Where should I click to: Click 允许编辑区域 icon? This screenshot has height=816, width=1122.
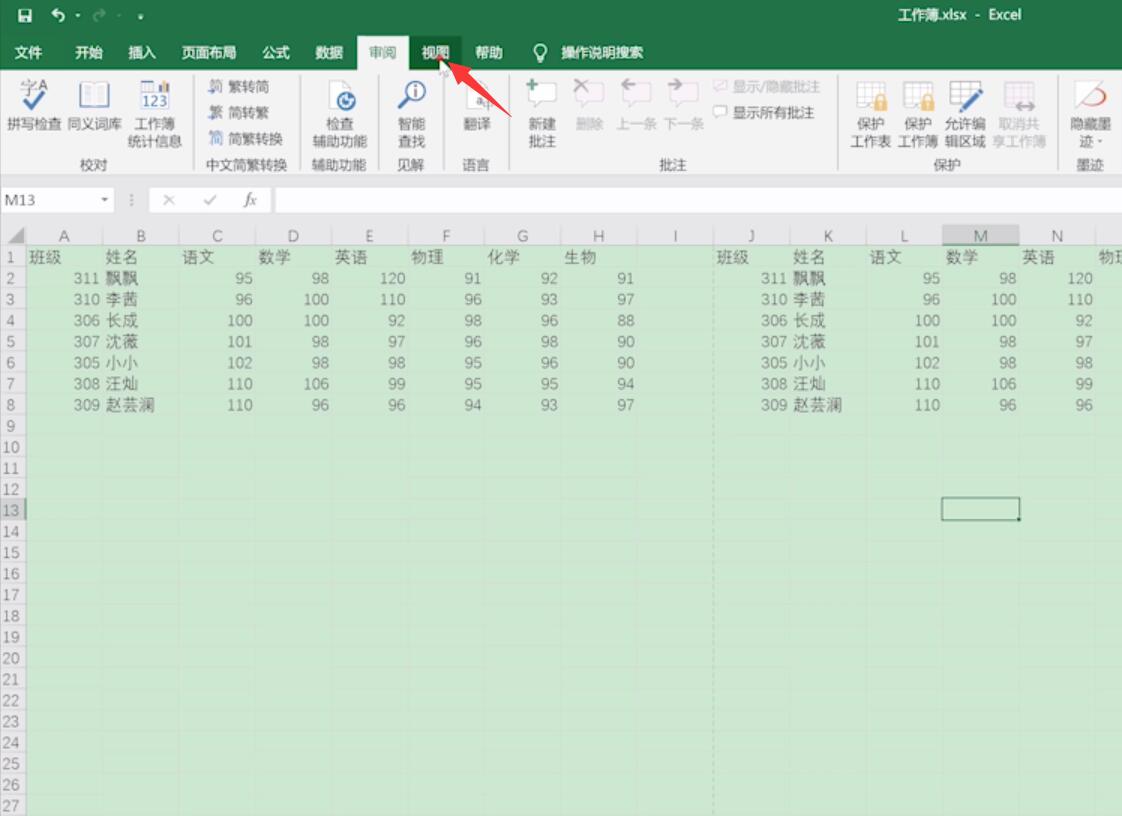pyautogui.click(x=965, y=113)
